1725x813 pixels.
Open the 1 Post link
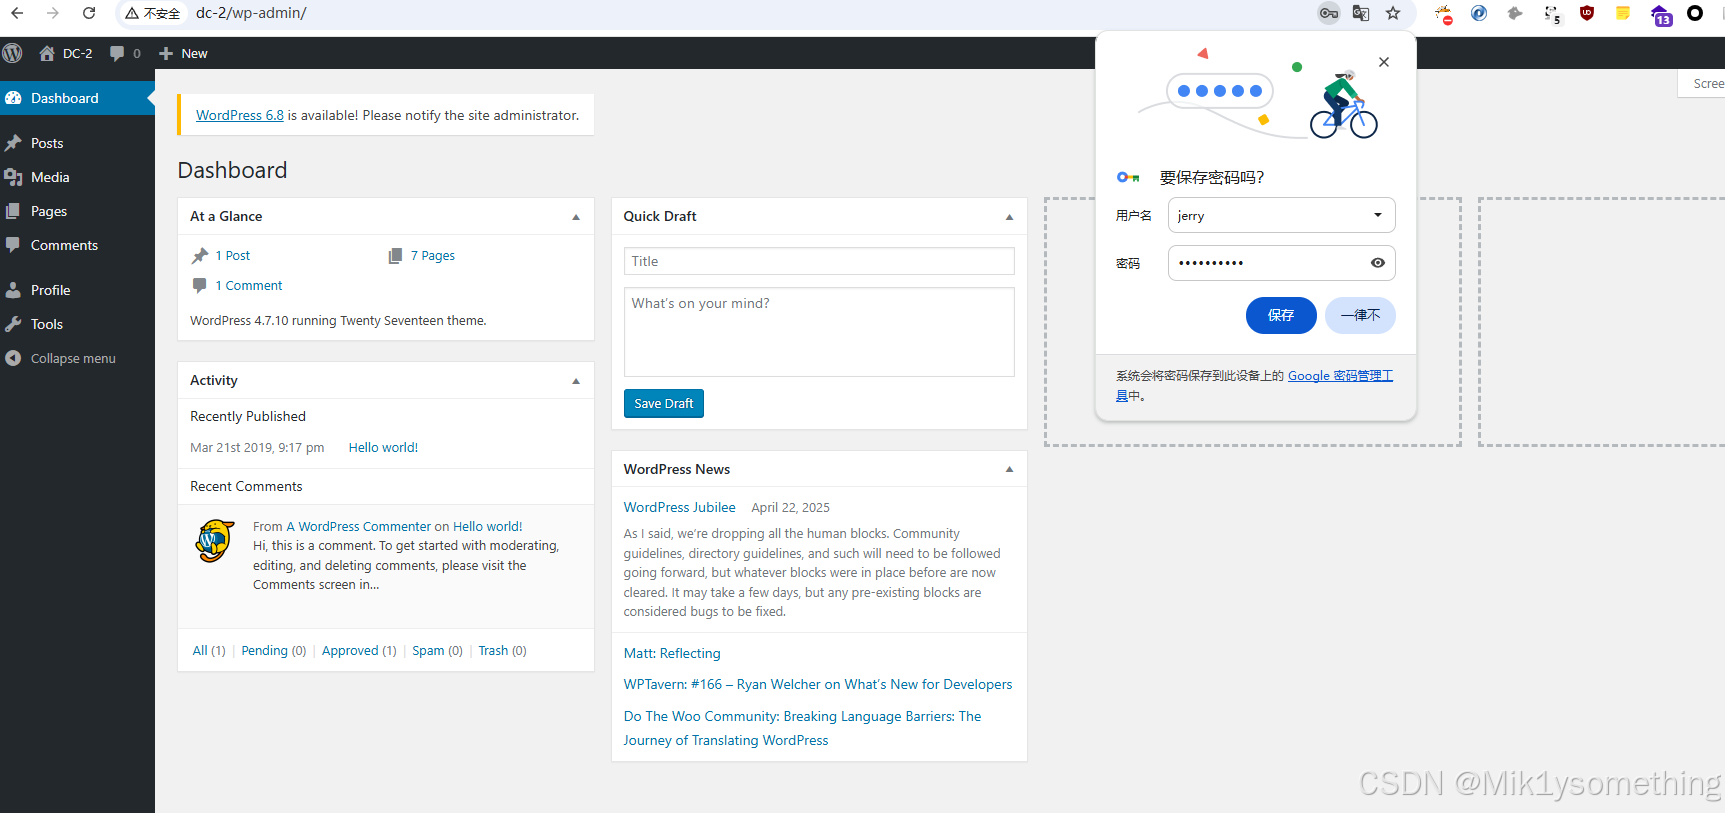232,256
